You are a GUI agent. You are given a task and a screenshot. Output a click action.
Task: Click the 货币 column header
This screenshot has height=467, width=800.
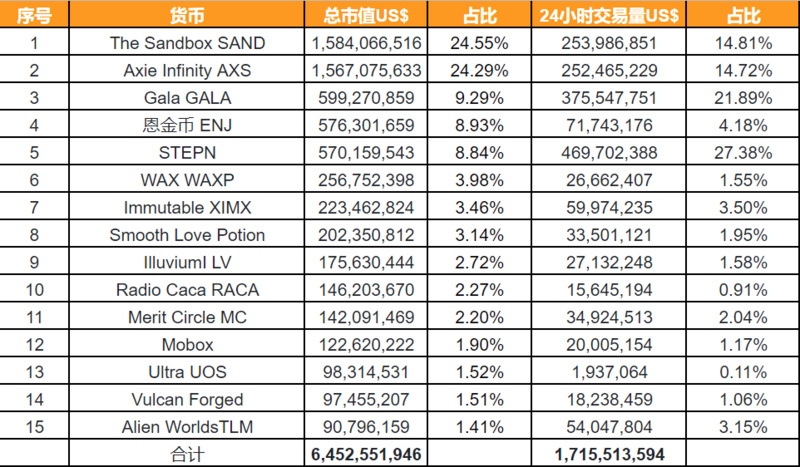tap(187, 17)
